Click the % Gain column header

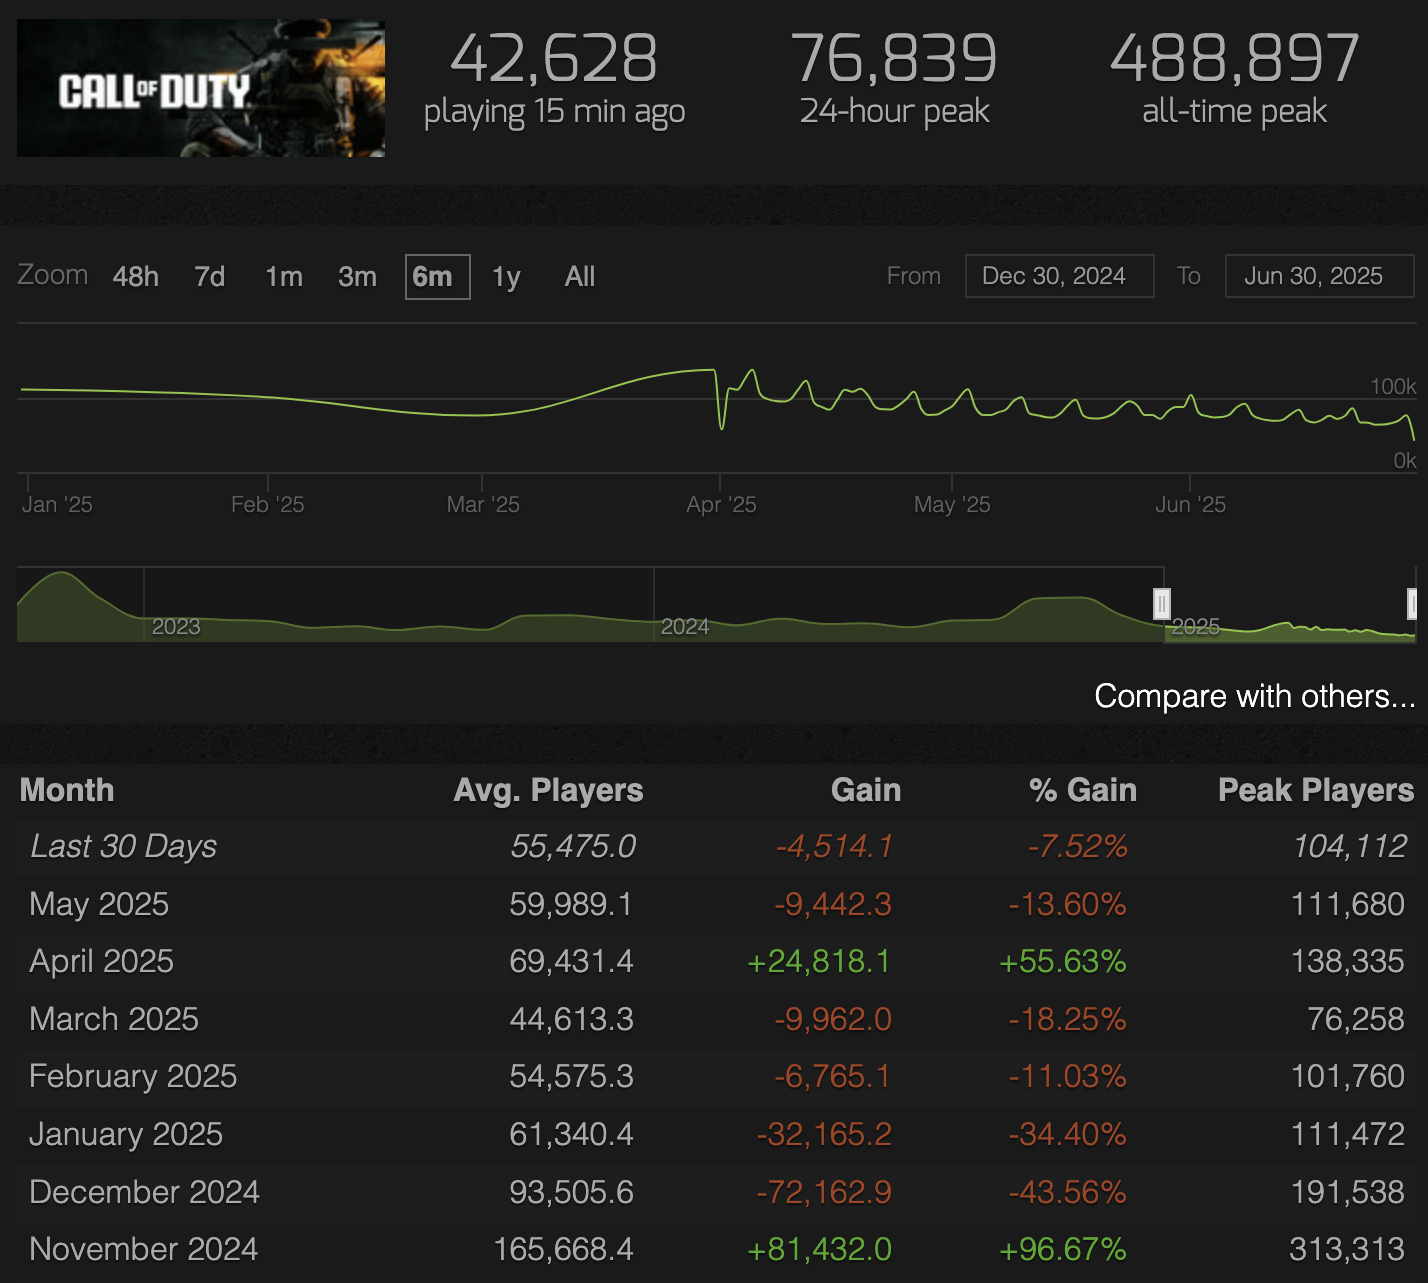tap(1083, 790)
